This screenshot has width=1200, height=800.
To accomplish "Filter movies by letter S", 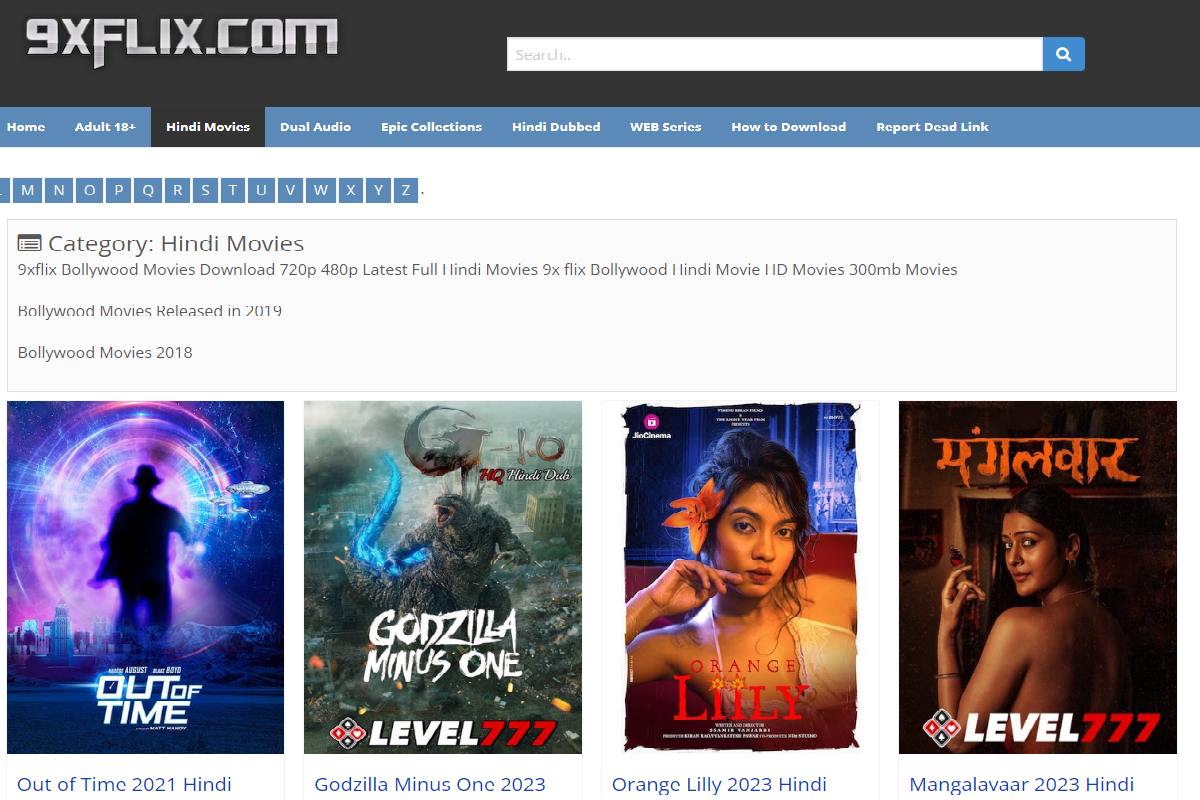I will pos(205,190).
